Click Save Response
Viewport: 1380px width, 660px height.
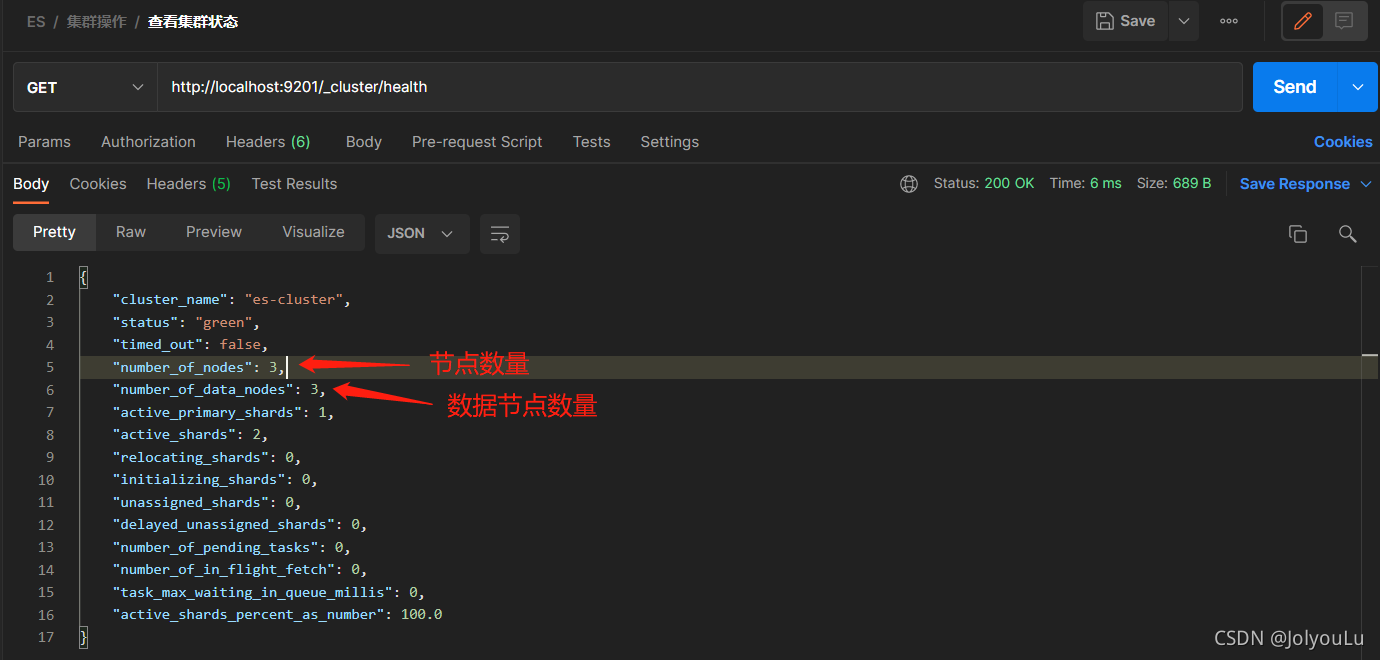click(1295, 184)
